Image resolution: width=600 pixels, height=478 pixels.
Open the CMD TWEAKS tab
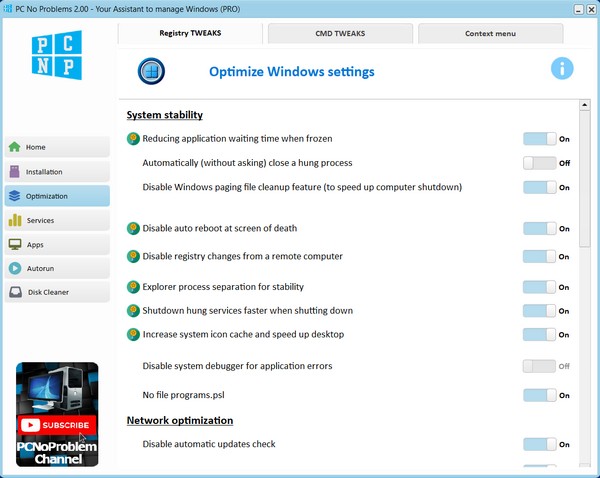340,33
